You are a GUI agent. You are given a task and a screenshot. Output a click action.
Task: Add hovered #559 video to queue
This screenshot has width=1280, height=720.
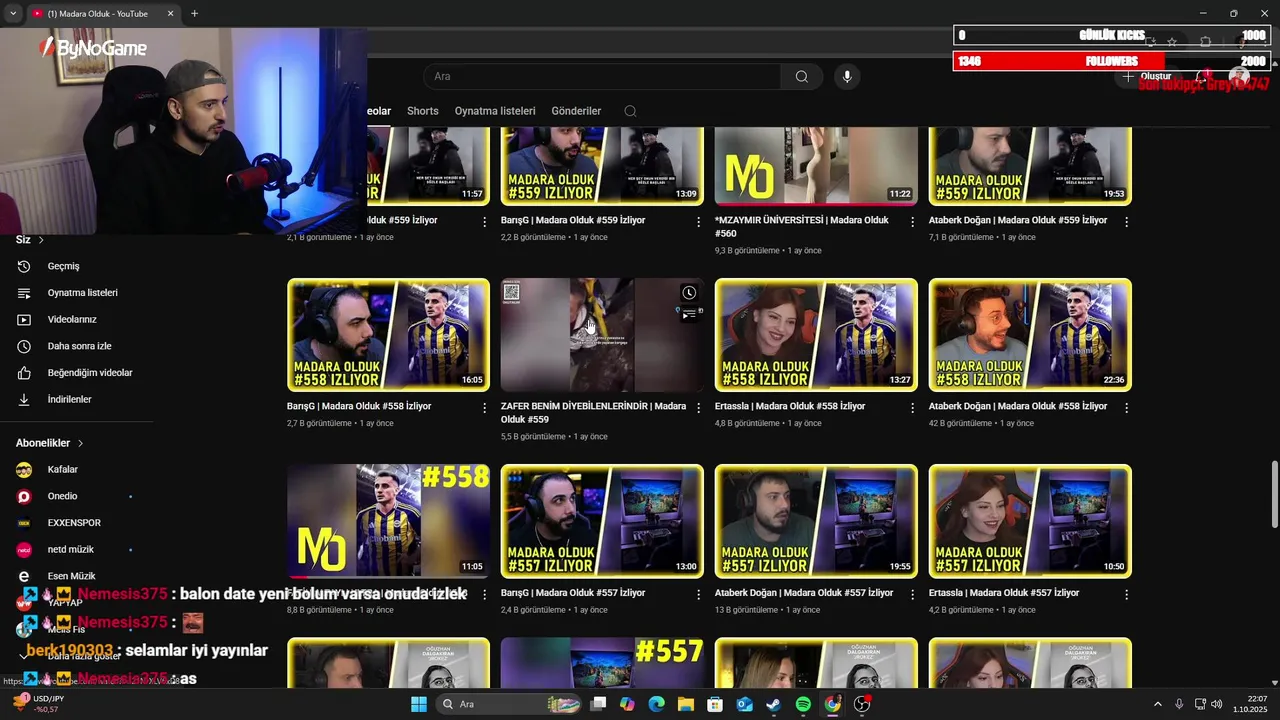point(689,314)
